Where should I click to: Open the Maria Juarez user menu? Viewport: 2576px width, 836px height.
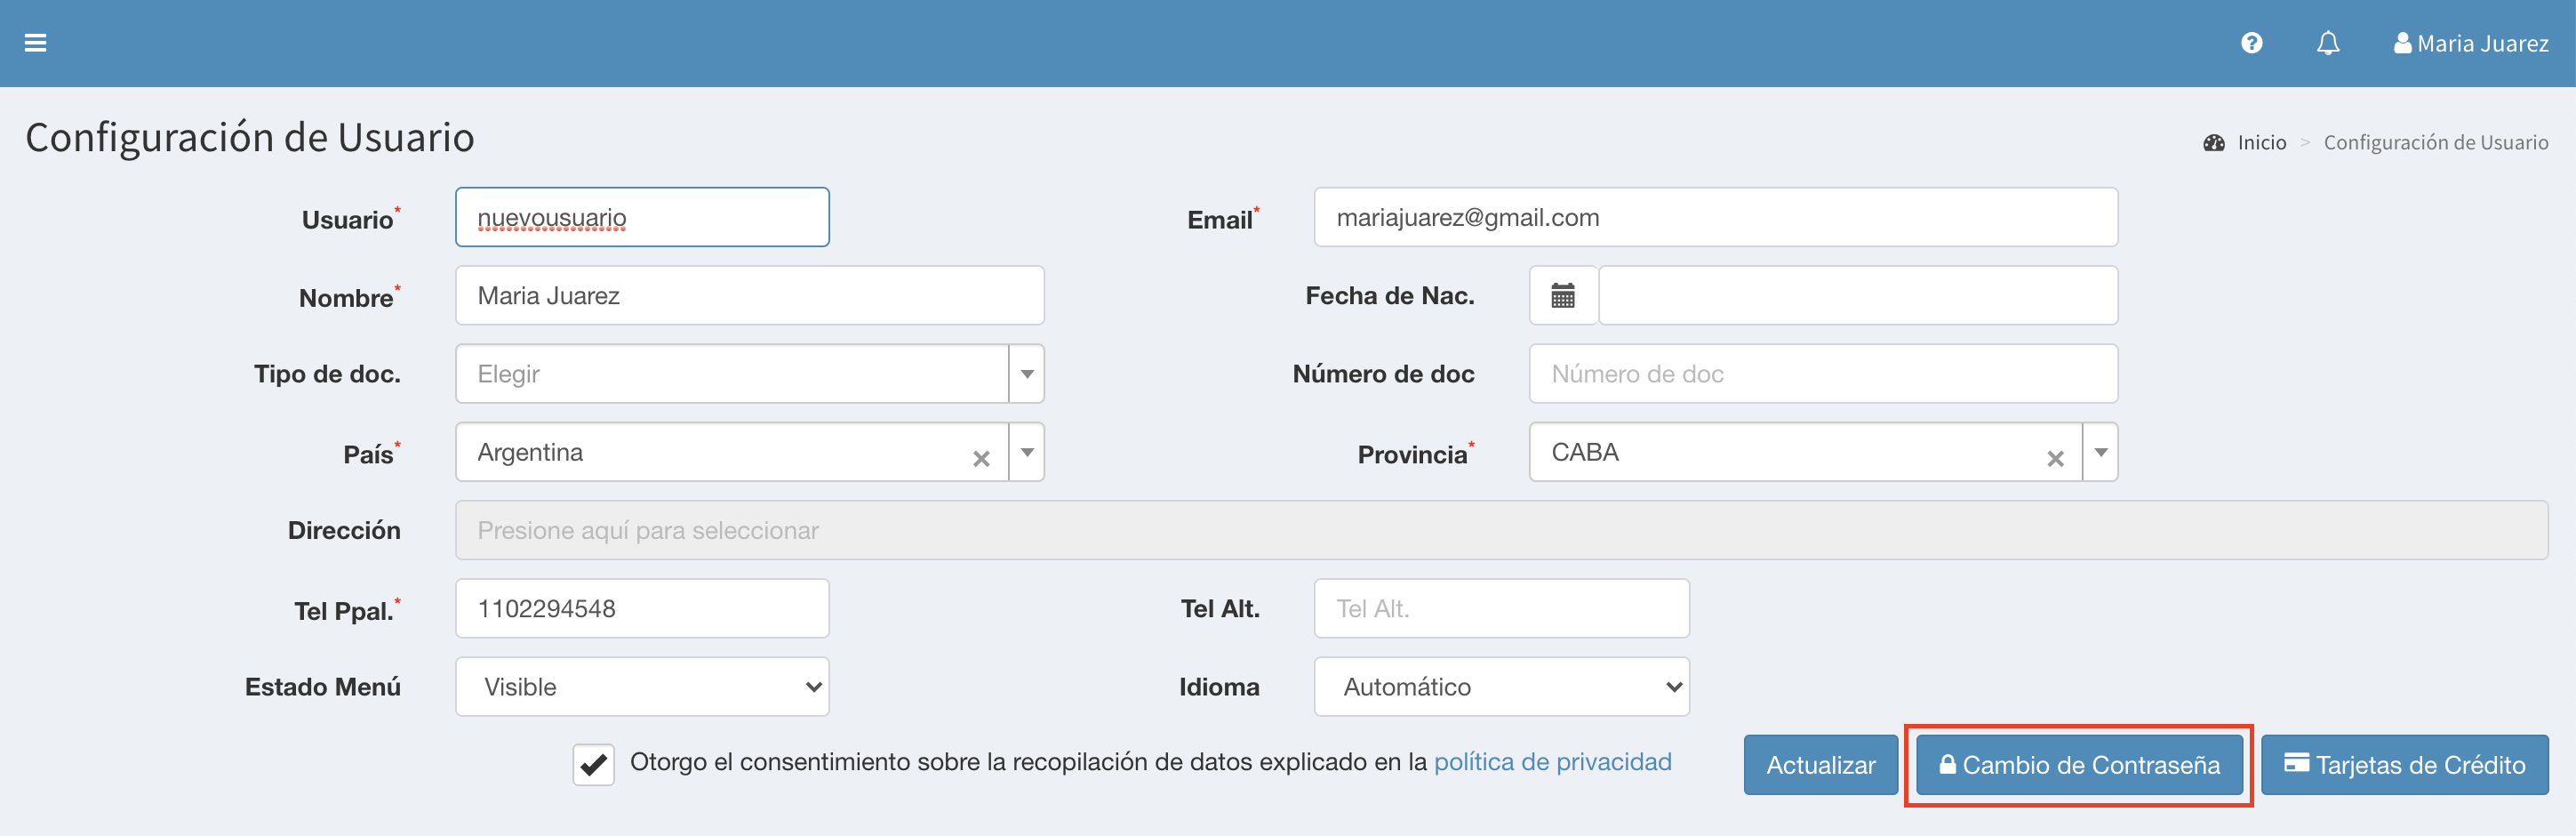(x=2470, y=43)
